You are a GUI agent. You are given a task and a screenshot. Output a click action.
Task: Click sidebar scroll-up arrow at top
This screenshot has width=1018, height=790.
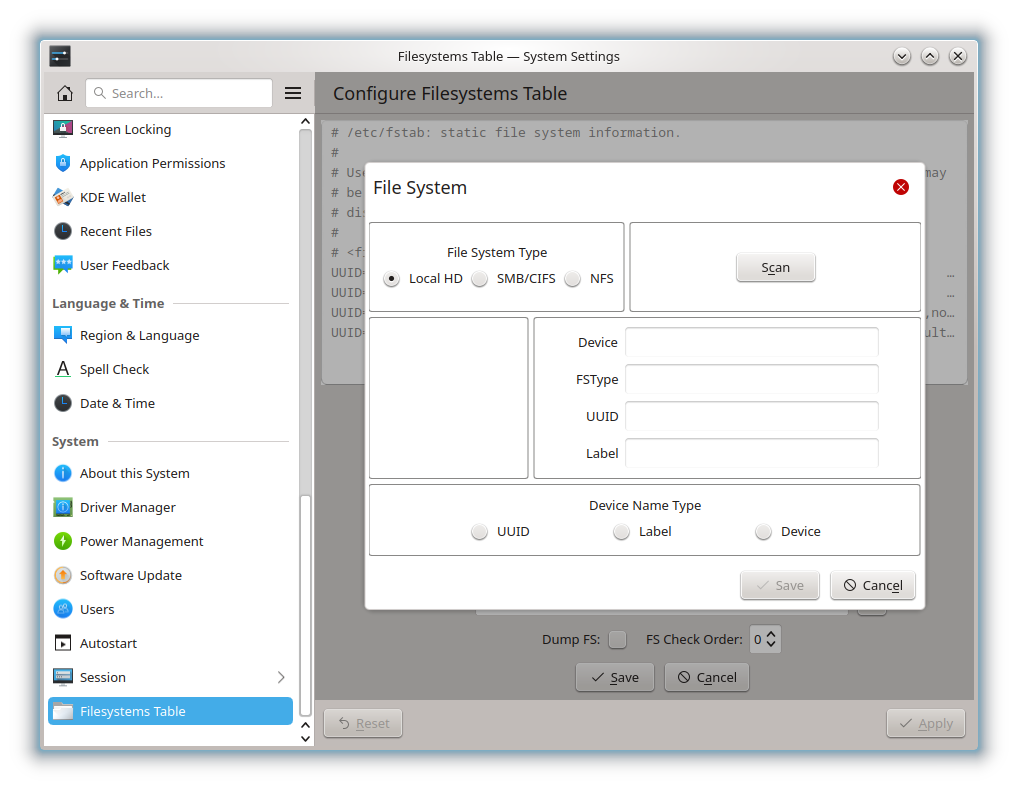[x=305, y=121]
